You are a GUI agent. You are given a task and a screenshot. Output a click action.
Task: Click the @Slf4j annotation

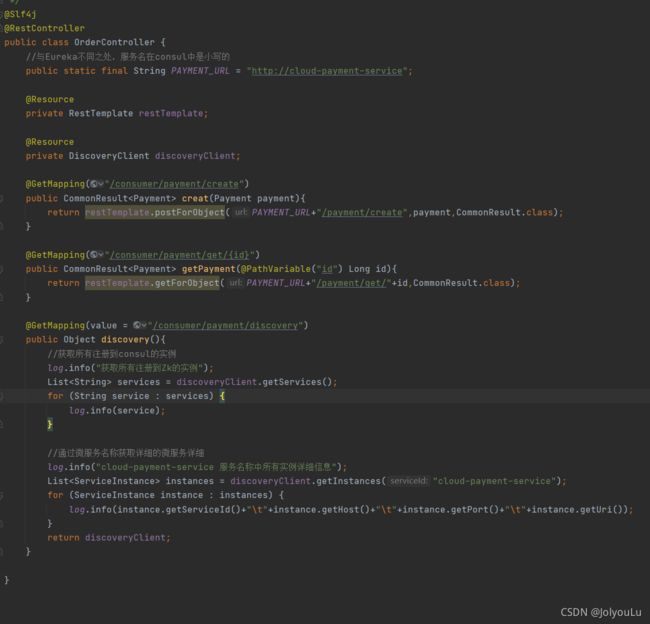pos(20,14)
